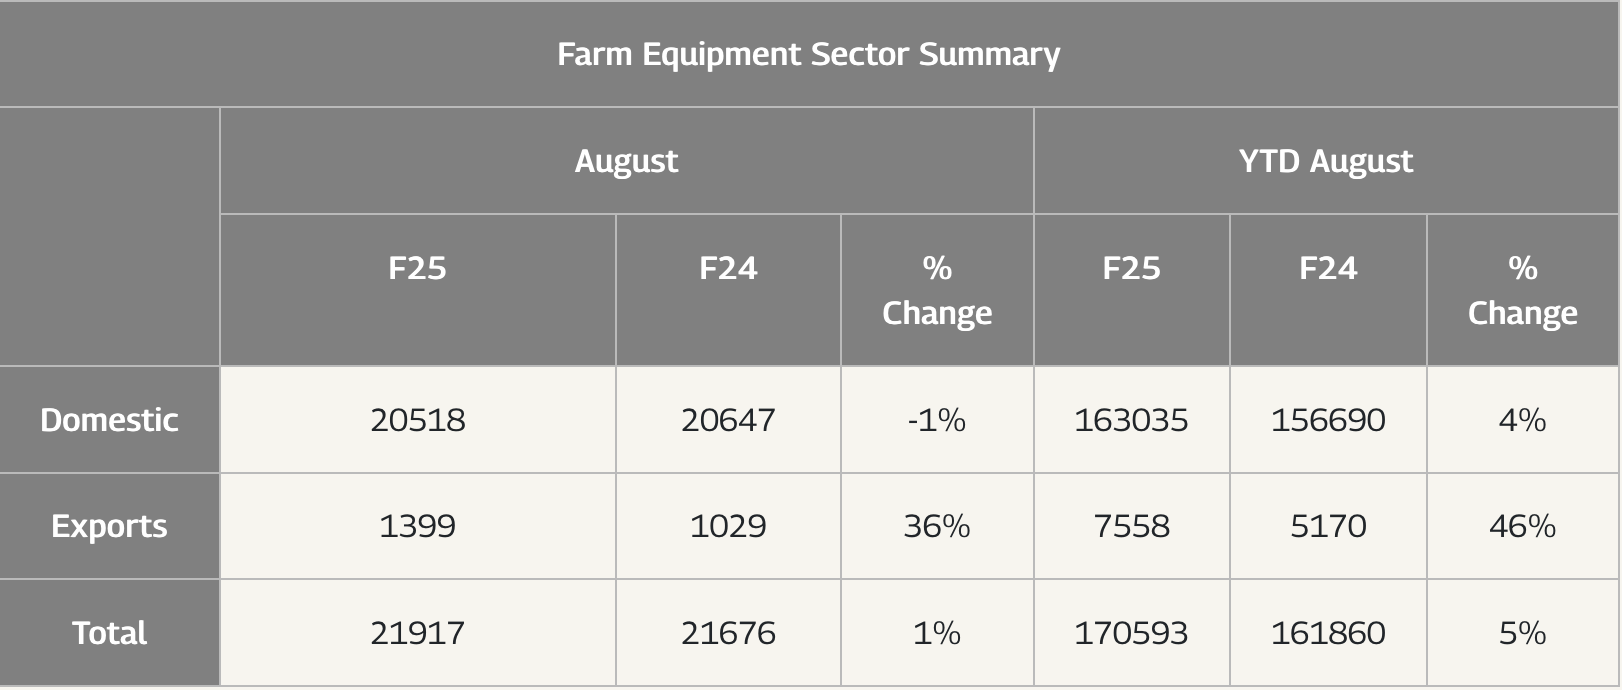Select the YTD August column group header
Viewport: 1622px width, 690px height.
tap(1325, 161)
